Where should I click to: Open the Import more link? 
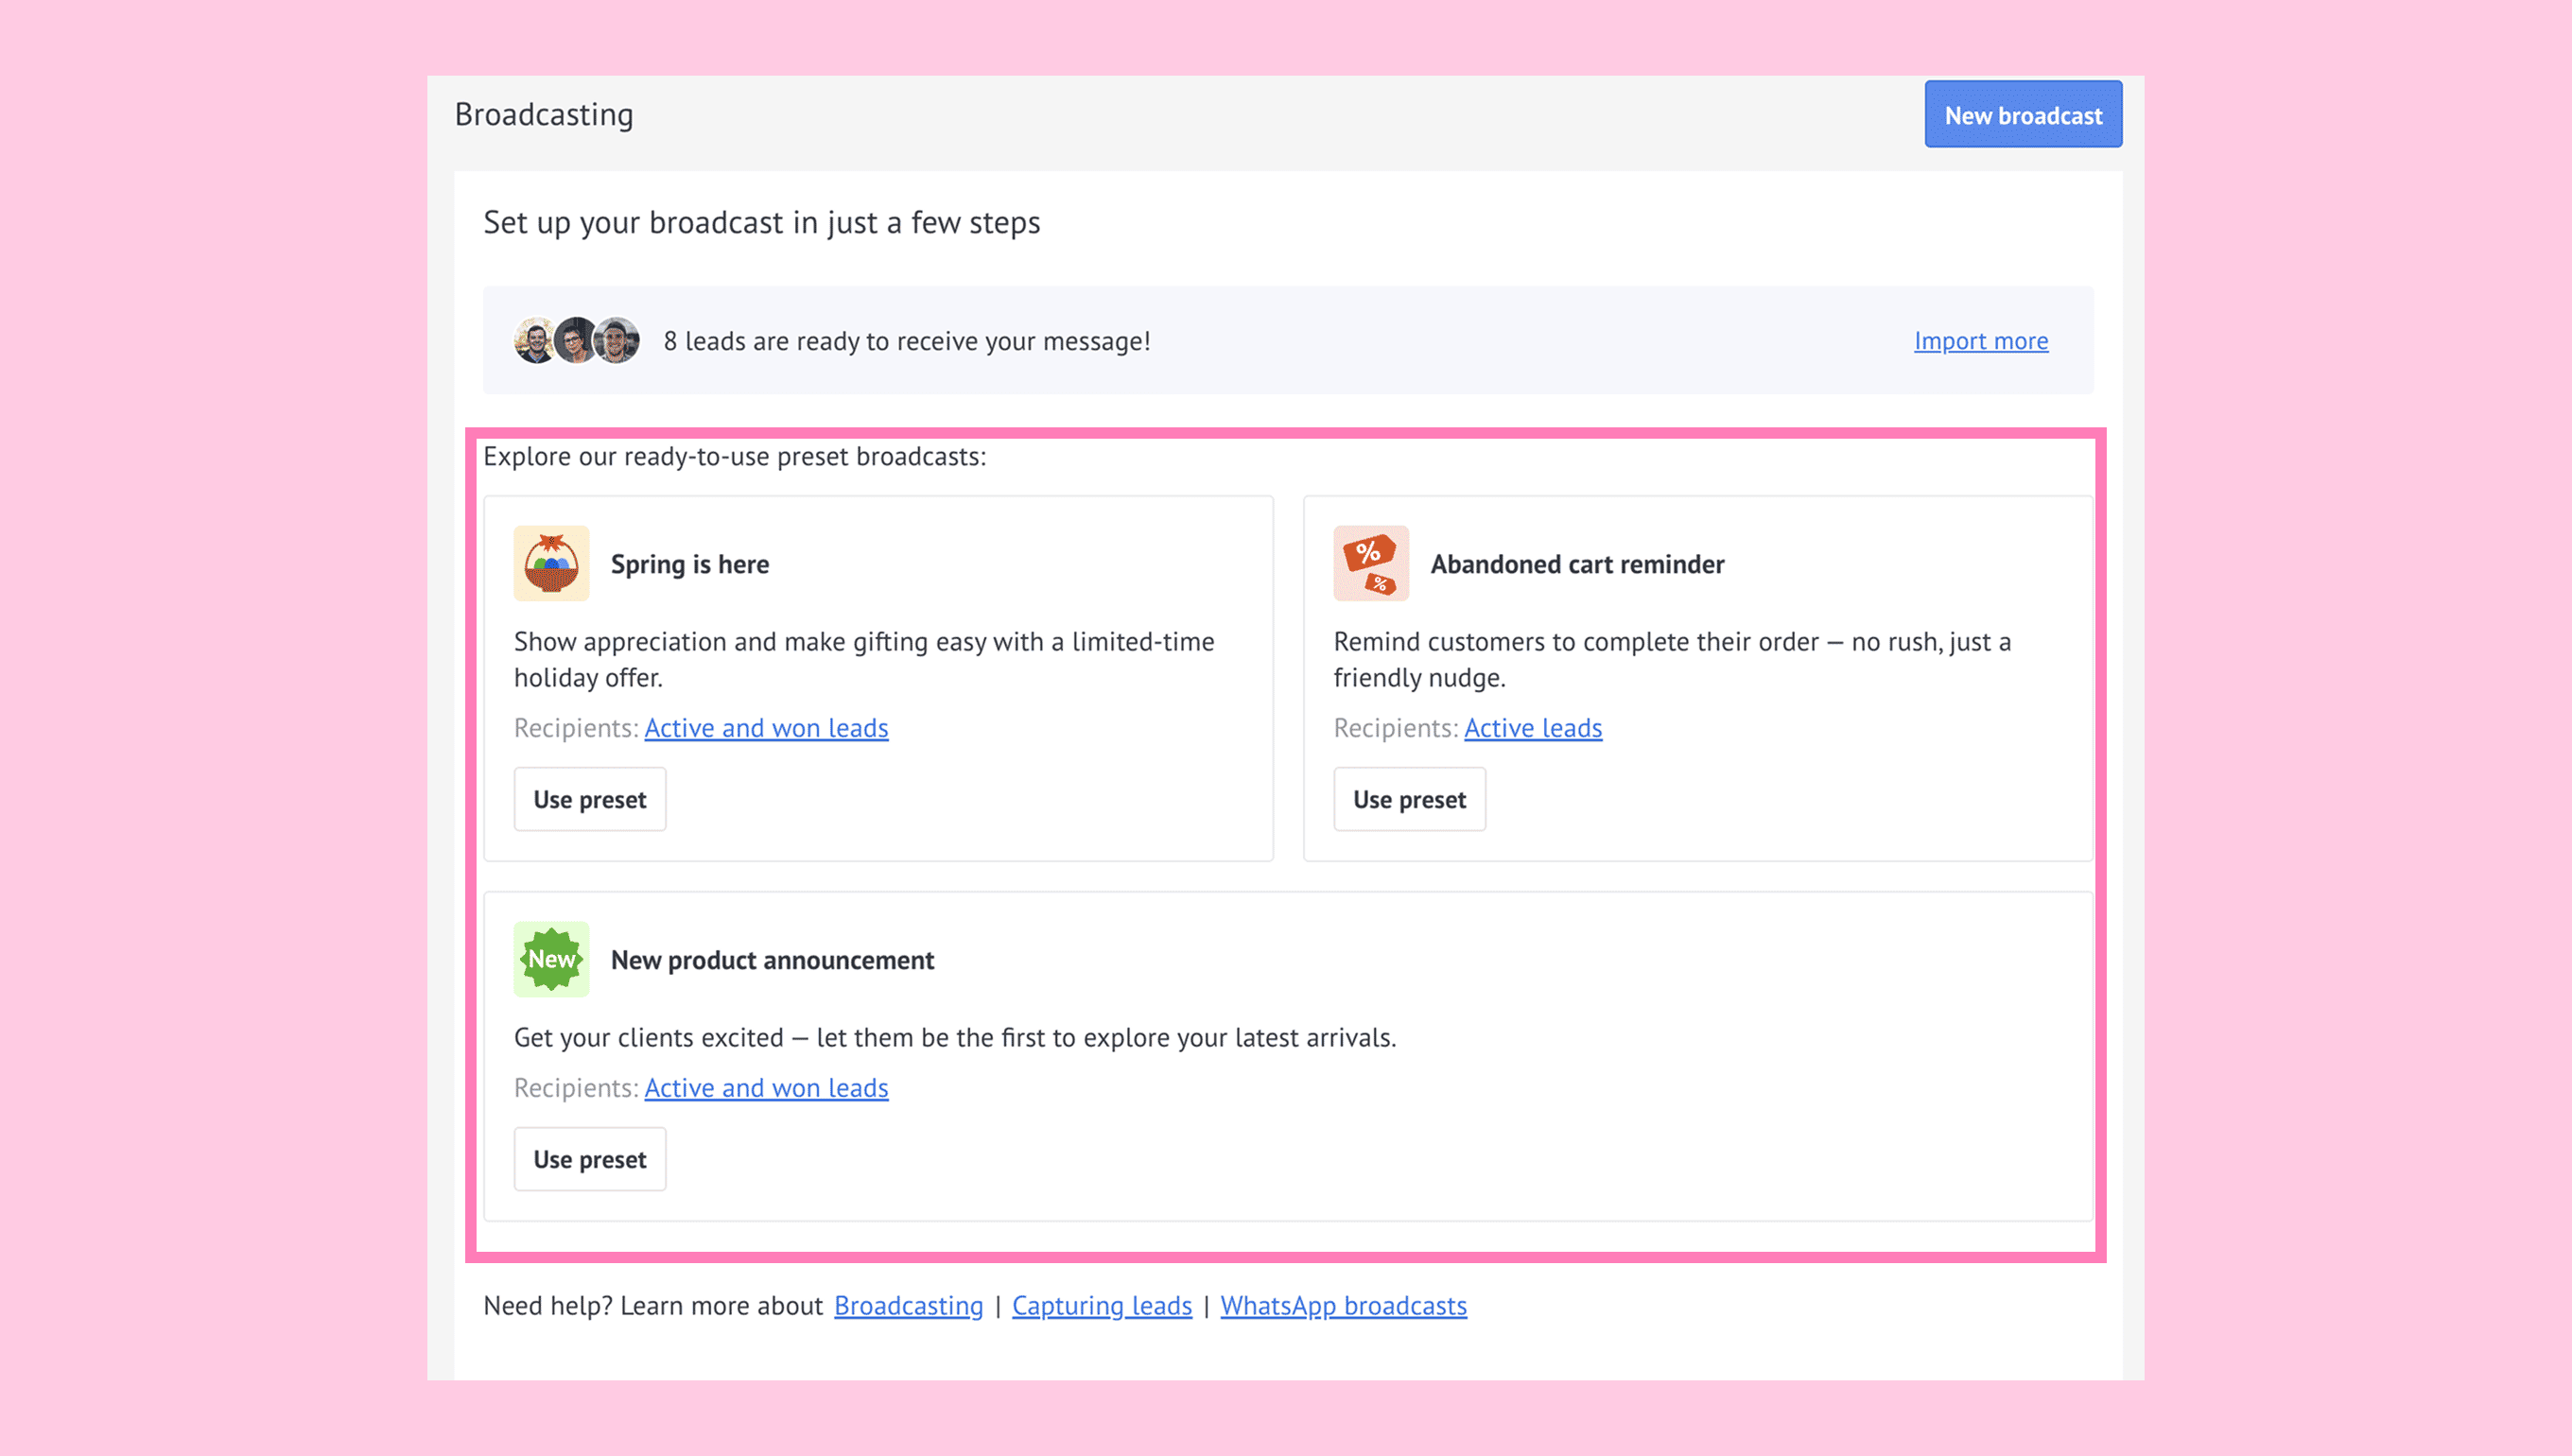tap(1981, 341)
